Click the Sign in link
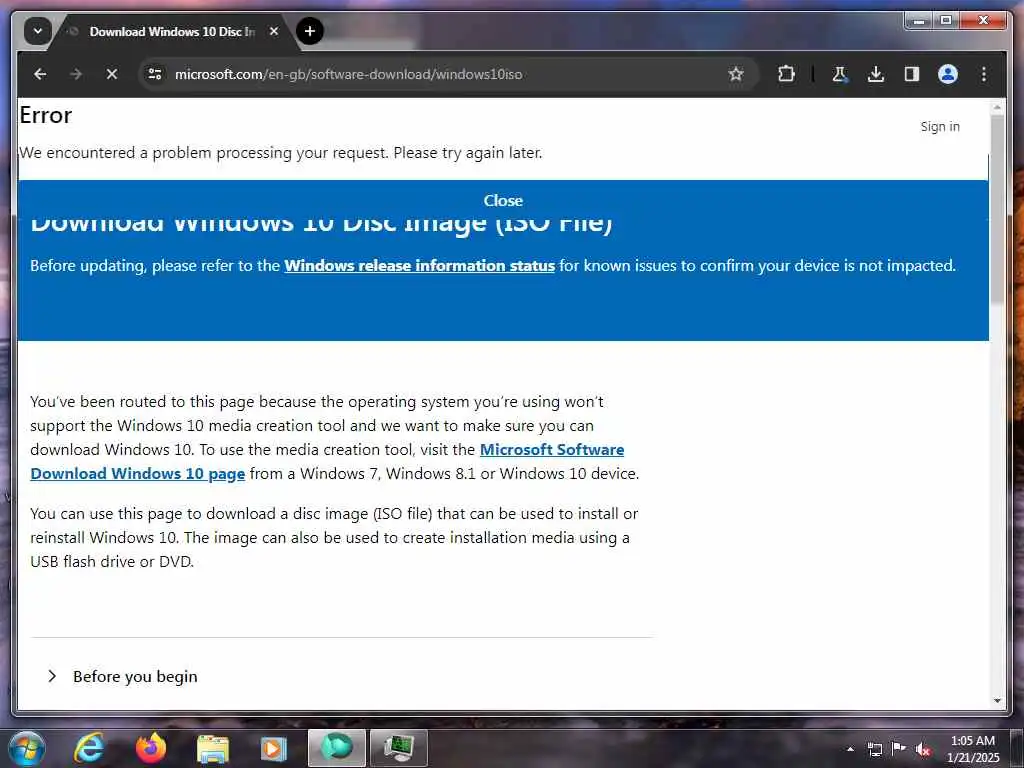Screen dimensions: 1024x768 point(940,127)
